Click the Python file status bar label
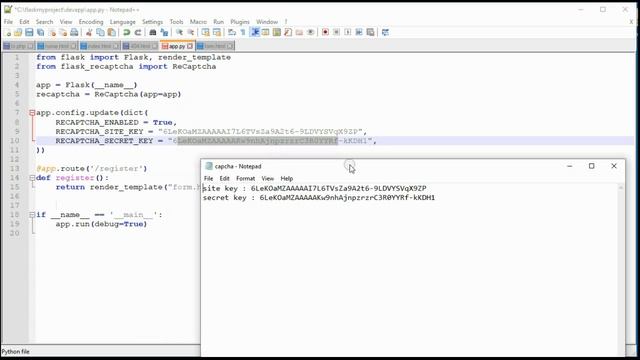640x360 pixels. (16, 351)
